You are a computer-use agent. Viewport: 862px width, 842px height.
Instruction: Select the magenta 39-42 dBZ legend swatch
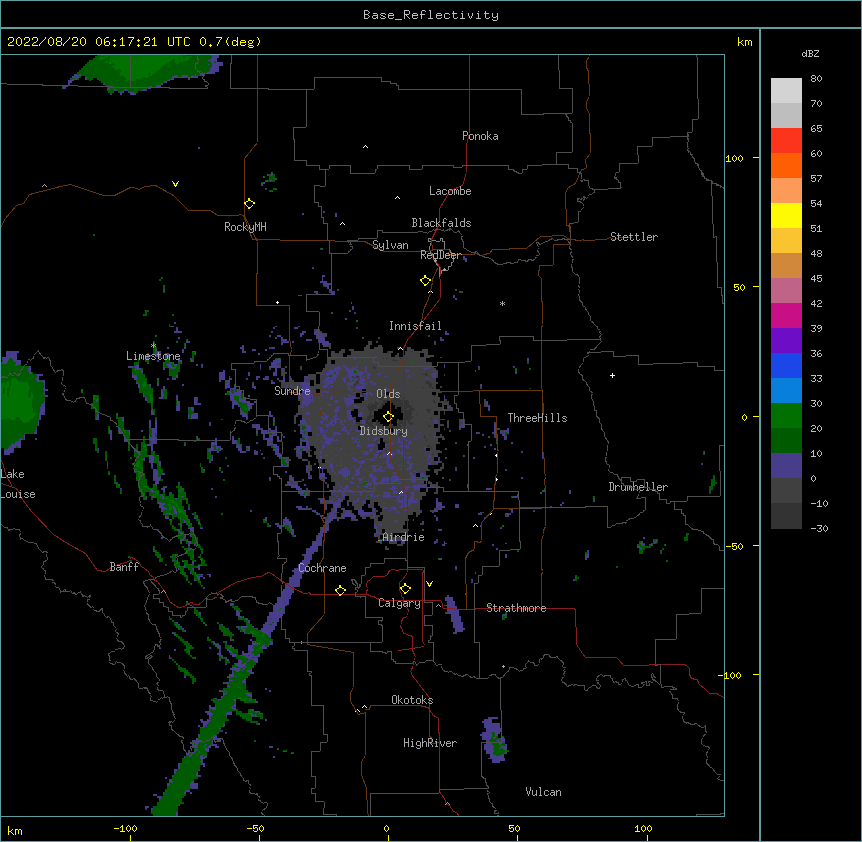[x=786, y=315]
